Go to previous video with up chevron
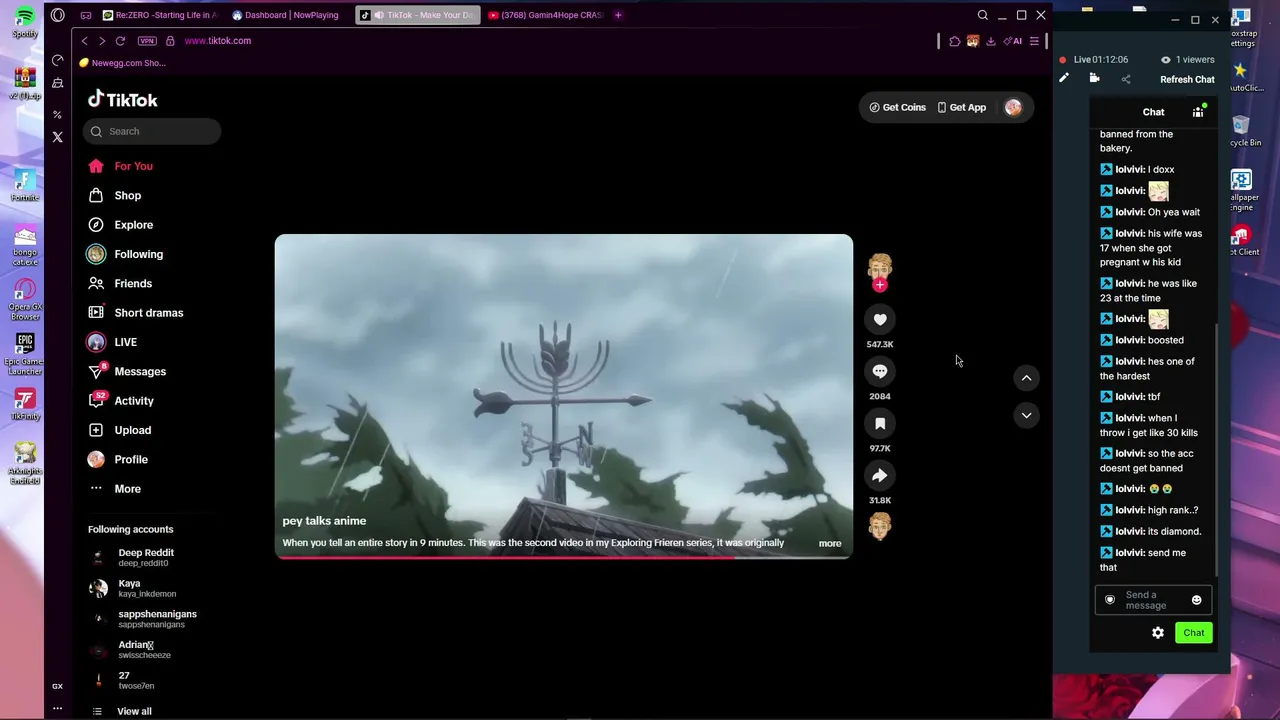This screenshot has height=720, width=1280. click(1026, 378)
